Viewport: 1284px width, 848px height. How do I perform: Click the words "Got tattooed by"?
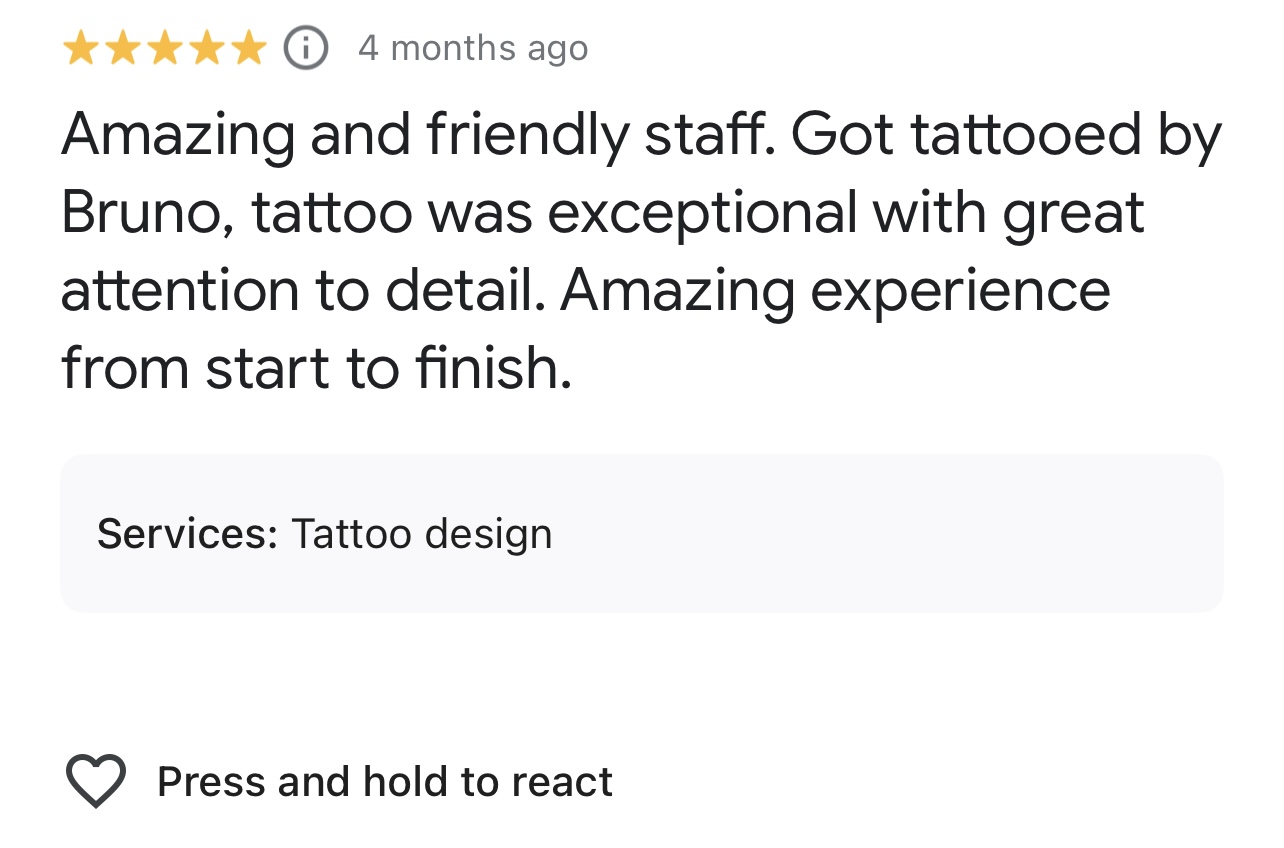1007,135
